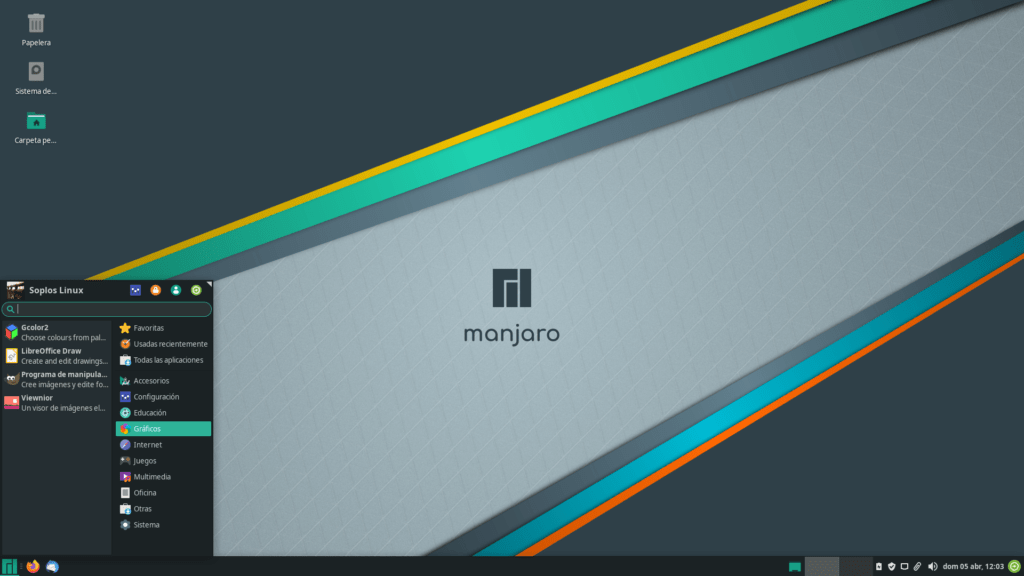Open the Sistema de archivos desktop icon
The width and height of the screenshot is (1024, 576).
(36, 78)
